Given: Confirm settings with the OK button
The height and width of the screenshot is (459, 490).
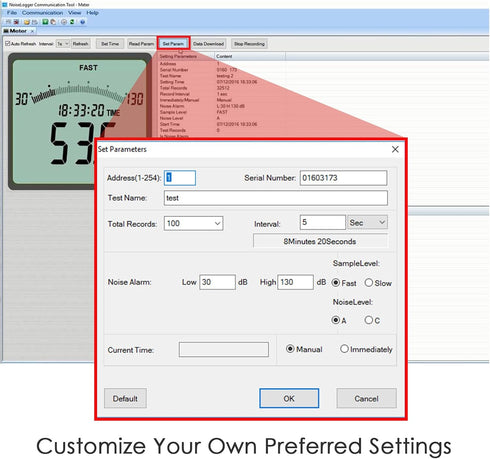Looking at the screenshot, I should click(x=289, y=398).
